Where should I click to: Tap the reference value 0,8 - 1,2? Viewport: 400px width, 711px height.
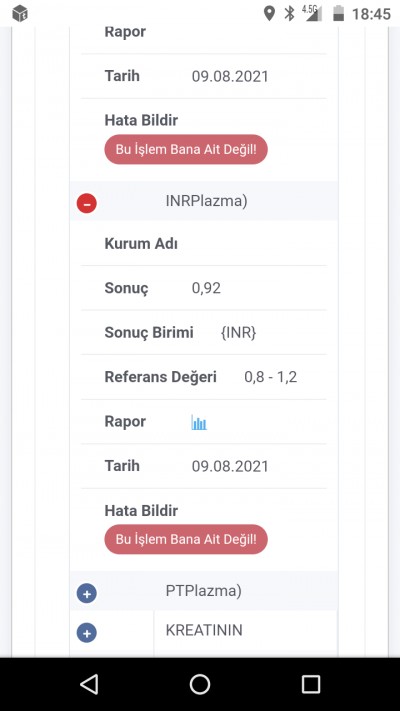click(x=271, y=377)
